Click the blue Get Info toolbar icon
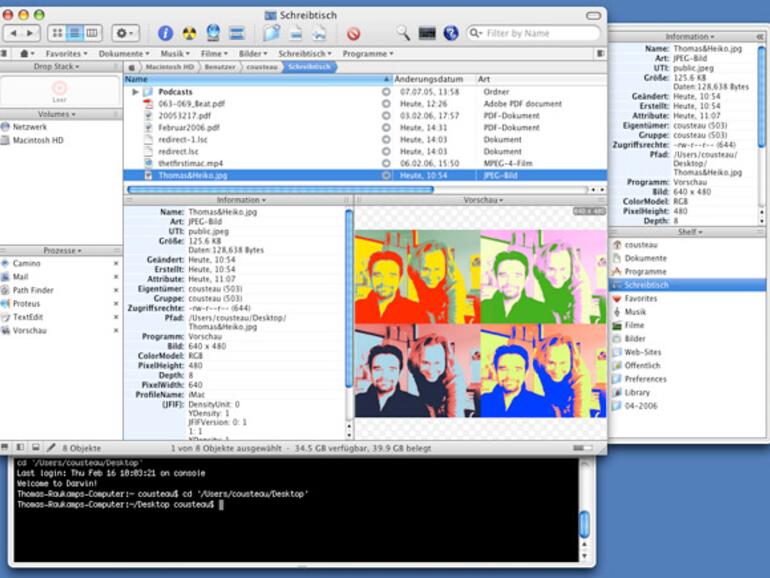The width and height of the screenshot is (770, 578). click(166, 33)
